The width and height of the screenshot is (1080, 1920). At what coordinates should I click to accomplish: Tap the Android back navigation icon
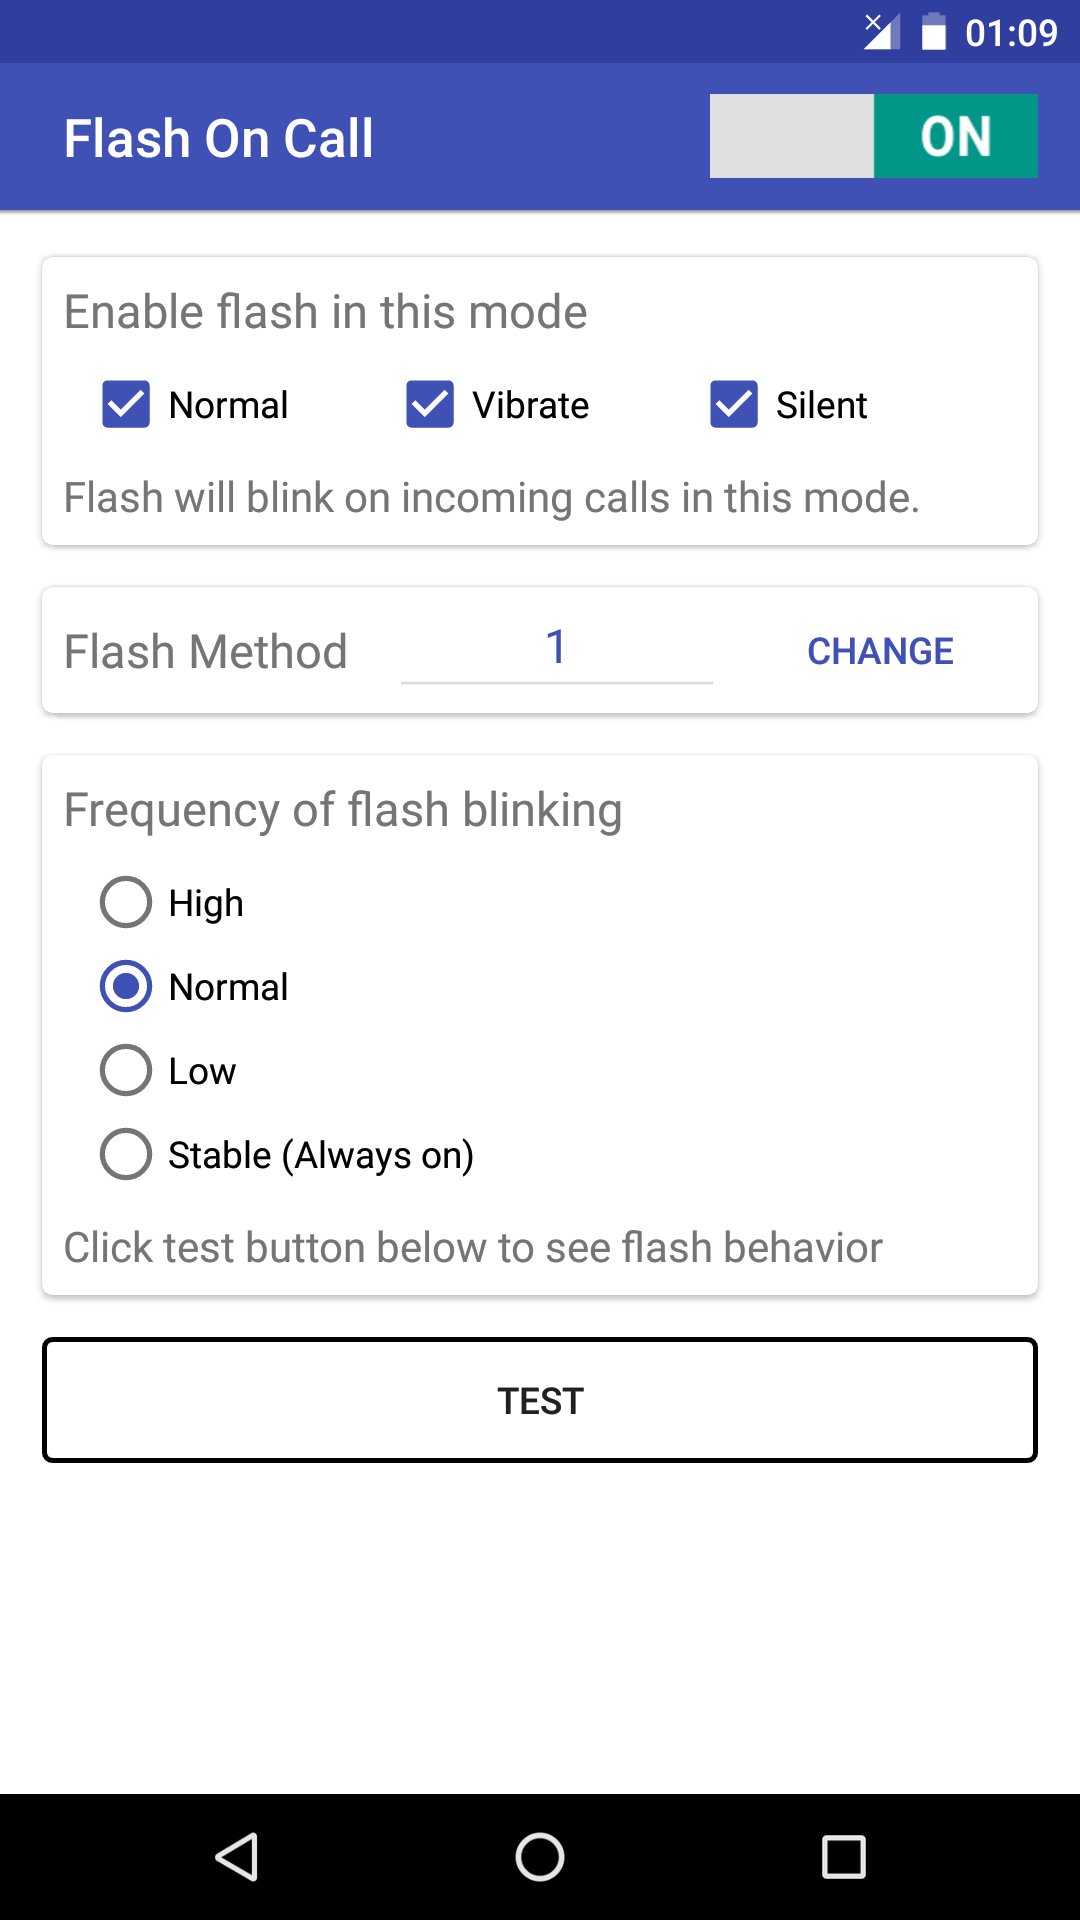pyautogui.click(x=238, y=1857)
